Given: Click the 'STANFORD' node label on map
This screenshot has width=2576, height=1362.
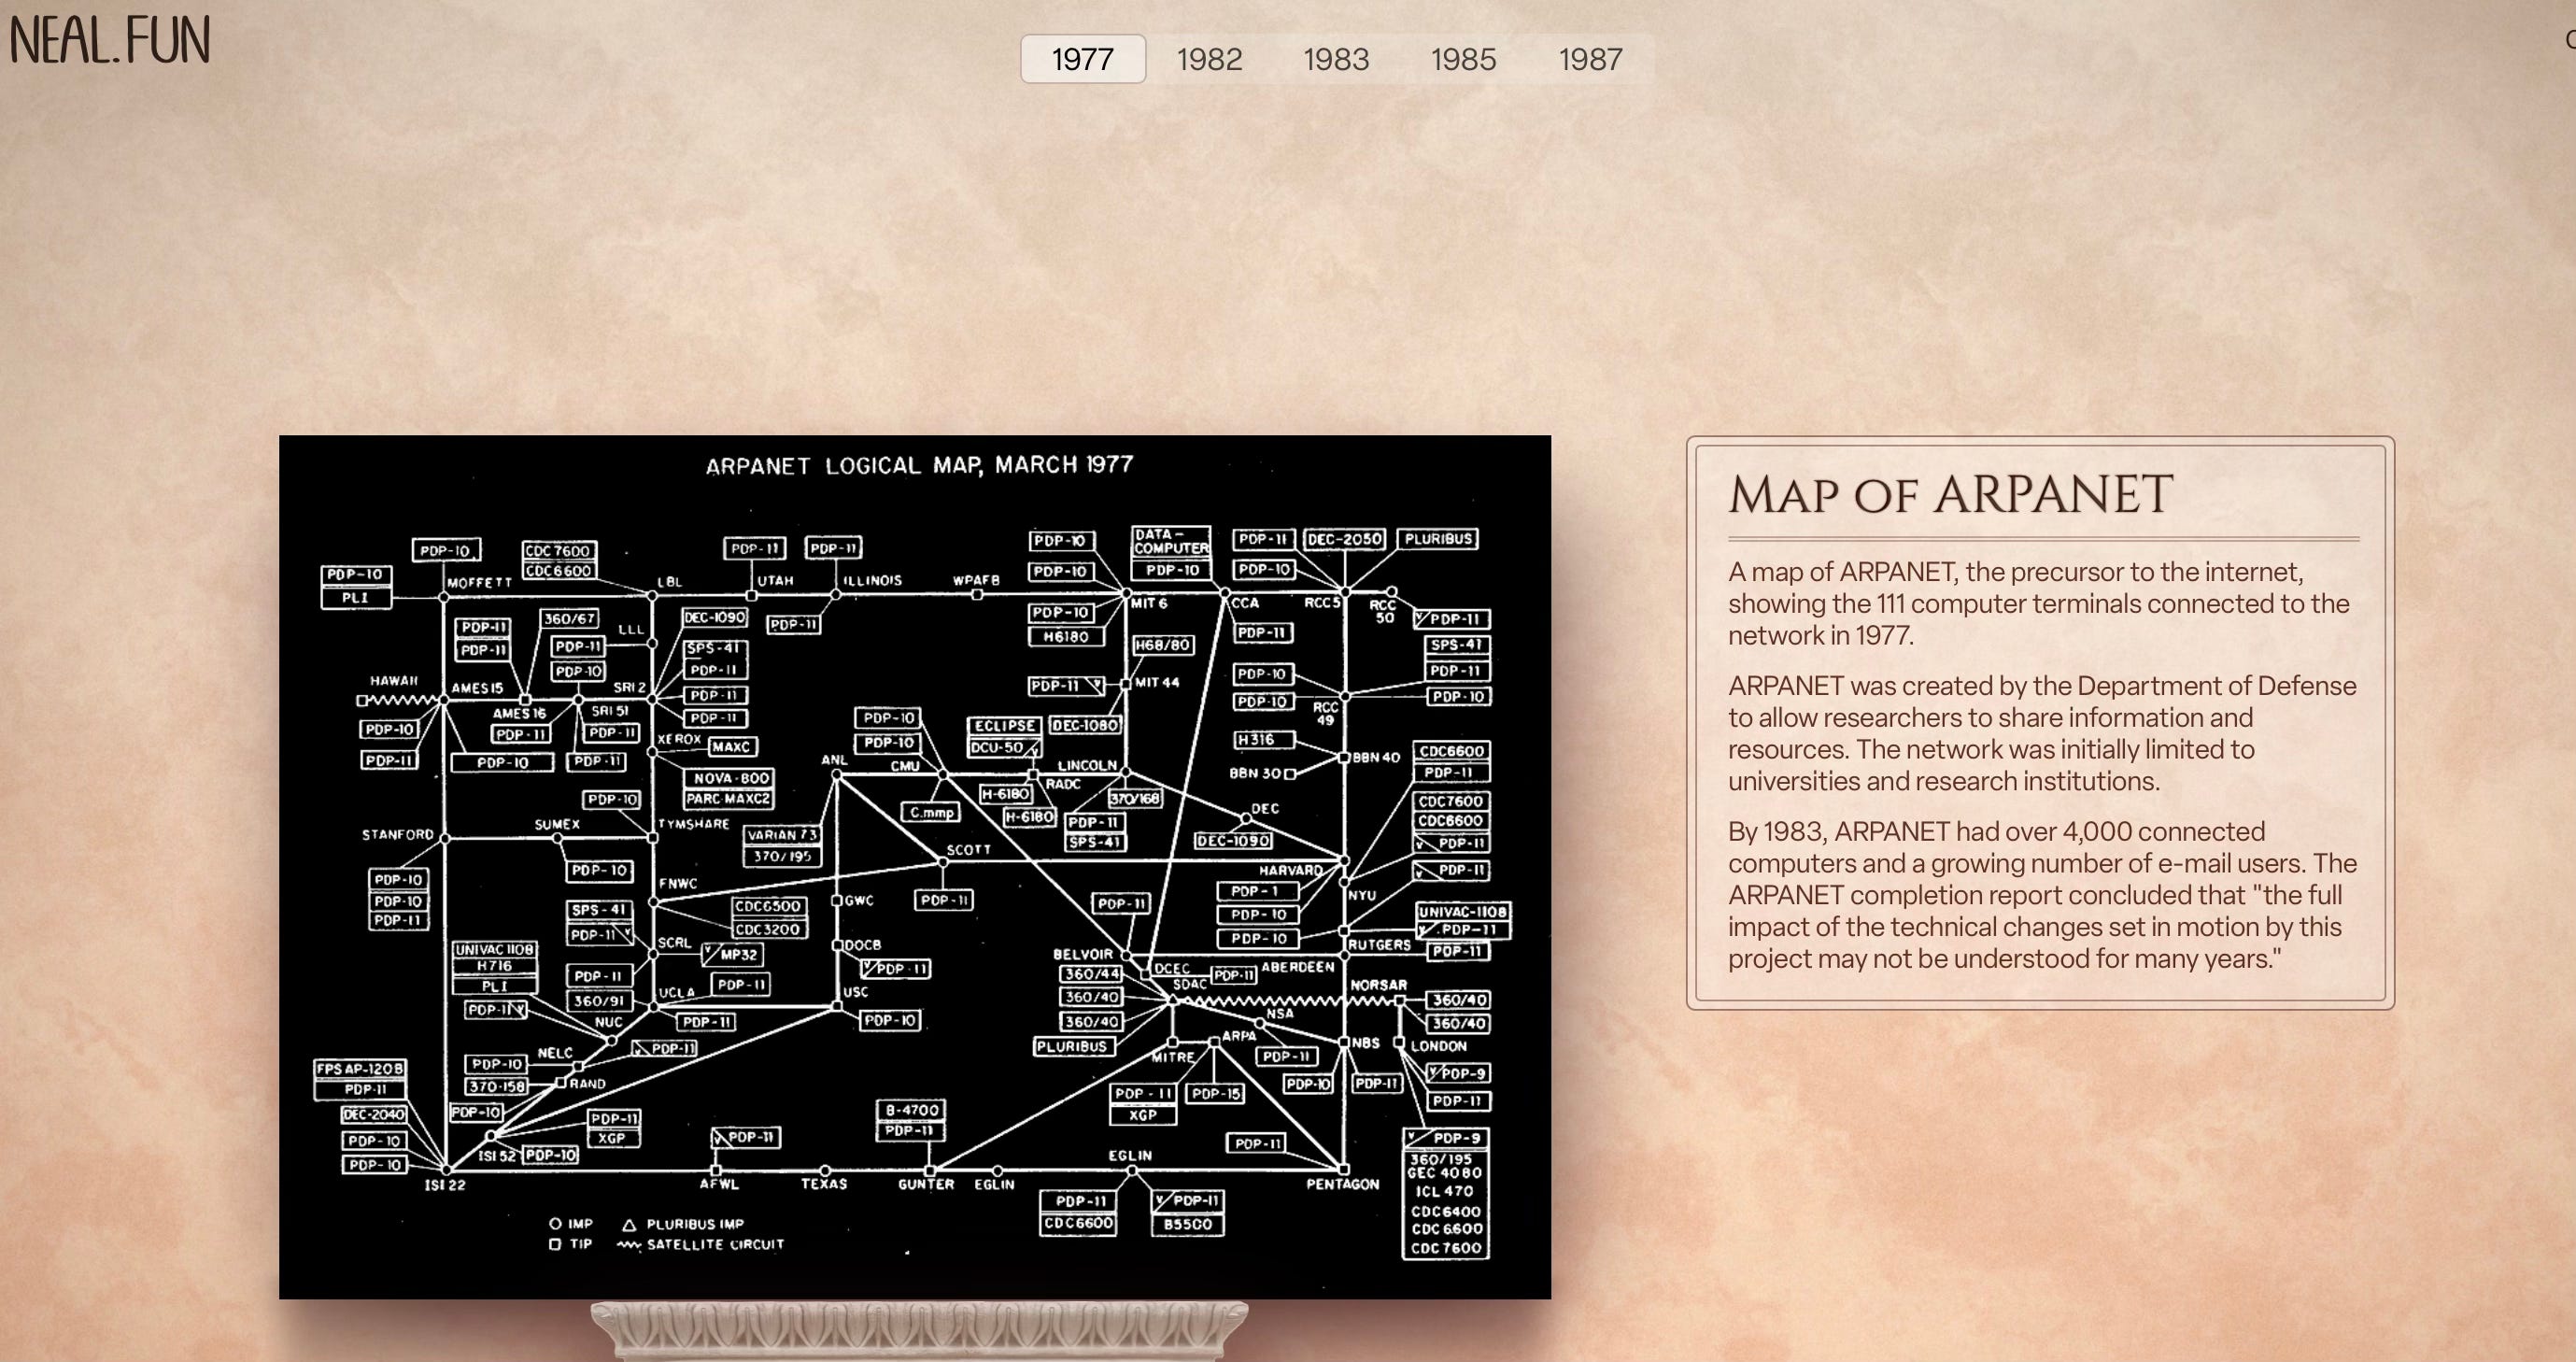Looking at the screenshot, I should (x=397, y=834).
